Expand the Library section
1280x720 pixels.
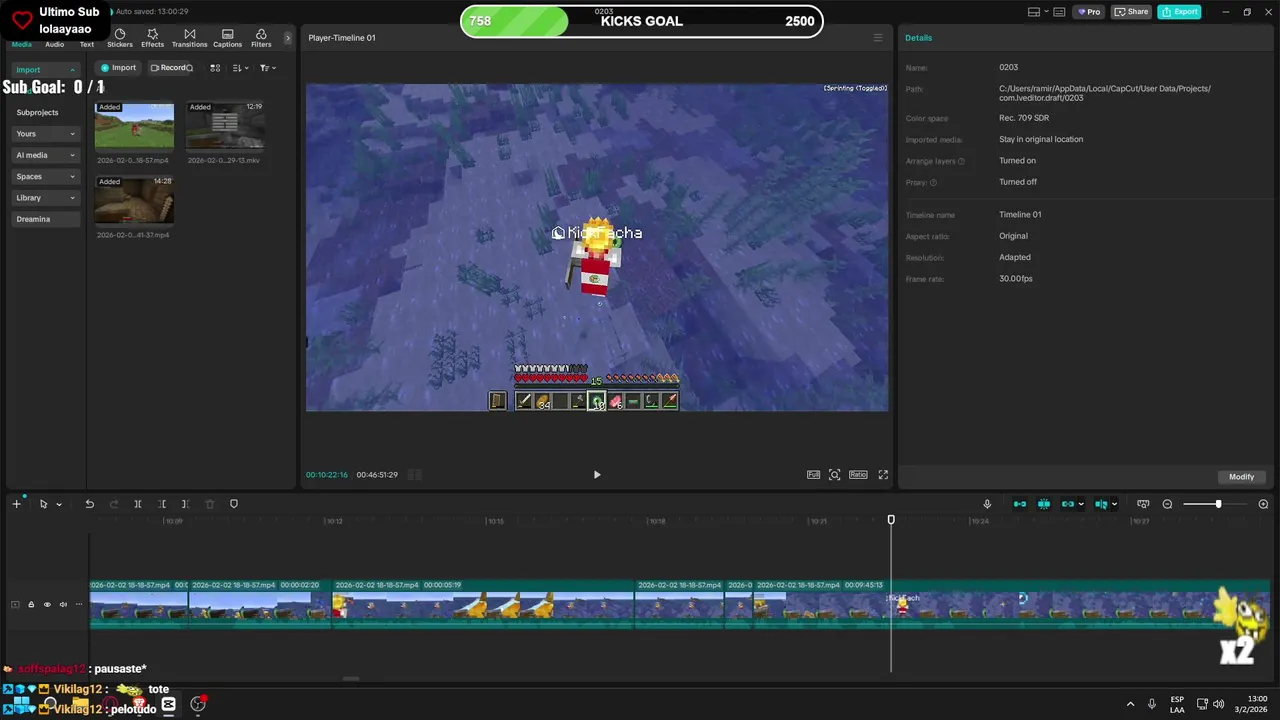[46, 198]
